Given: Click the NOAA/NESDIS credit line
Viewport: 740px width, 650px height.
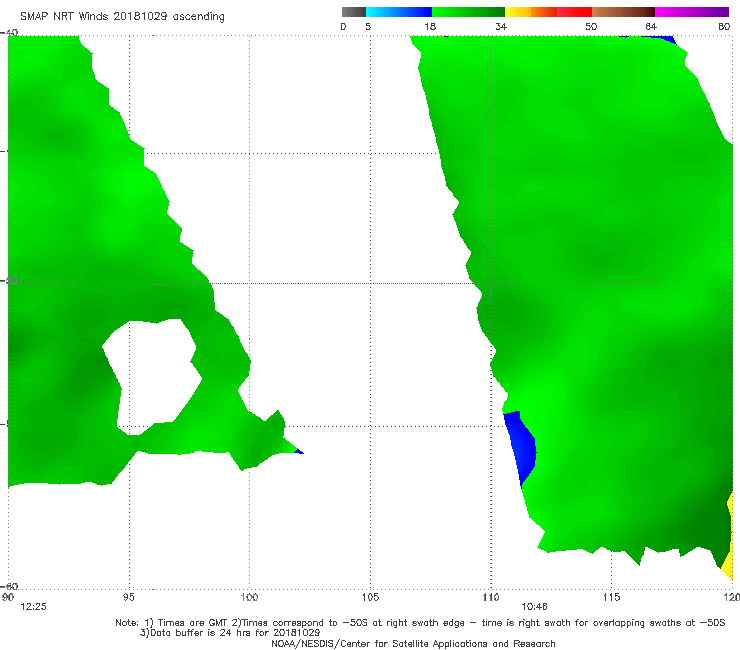Looking at the screenshot, I should [x=413, y=643].
